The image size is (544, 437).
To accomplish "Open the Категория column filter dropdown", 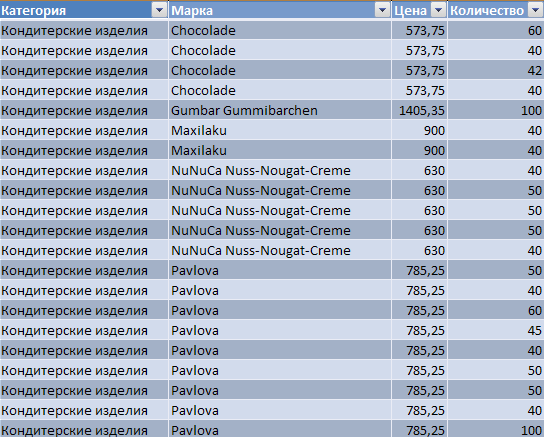I will click(160, 10).
